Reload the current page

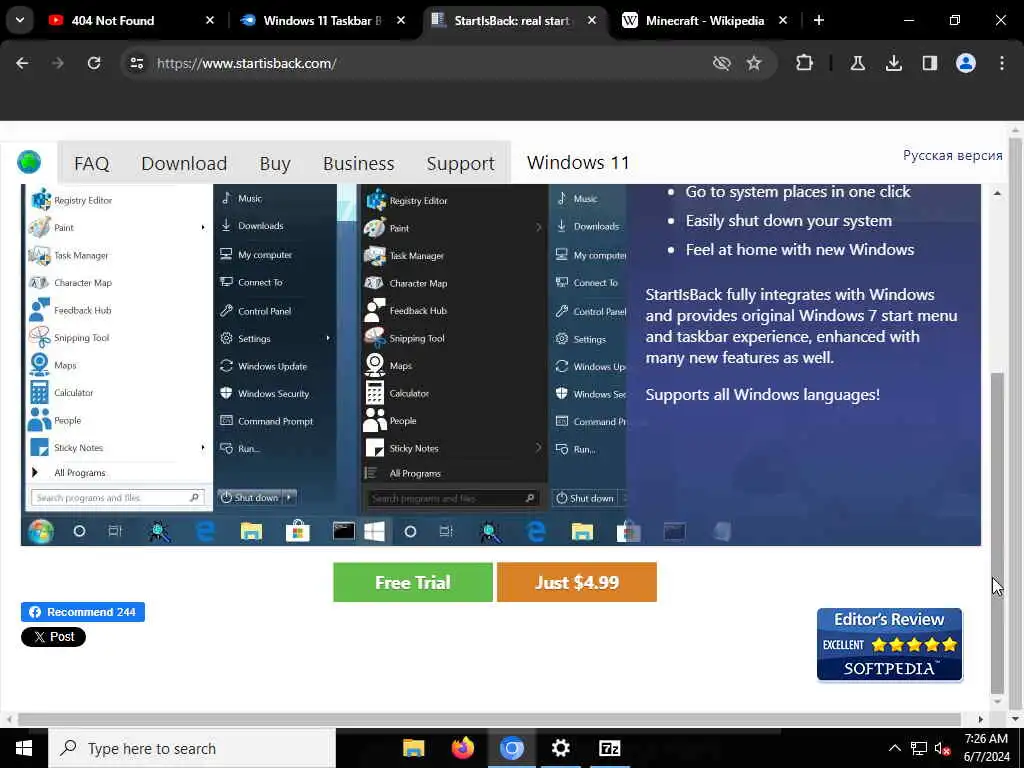click(x=94, y=63)
